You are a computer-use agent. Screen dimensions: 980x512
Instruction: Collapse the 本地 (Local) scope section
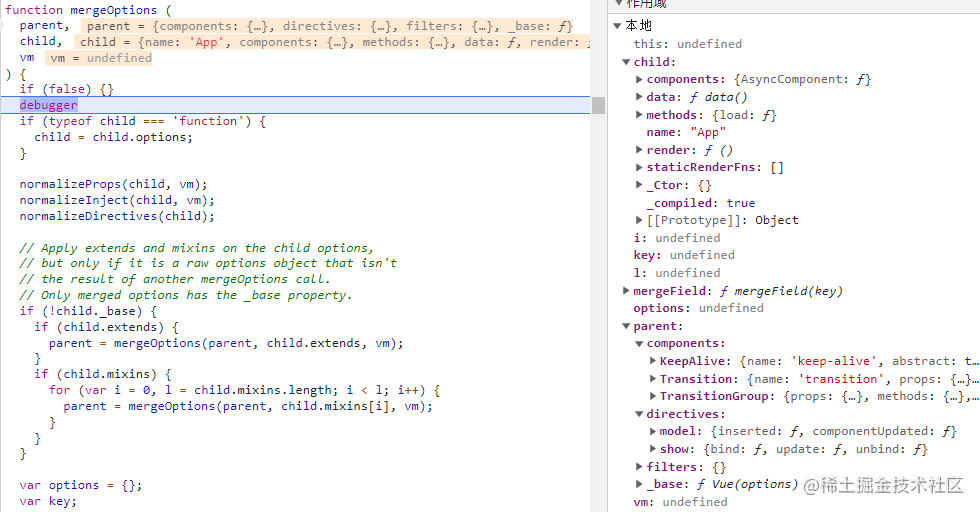pos(617,26)
